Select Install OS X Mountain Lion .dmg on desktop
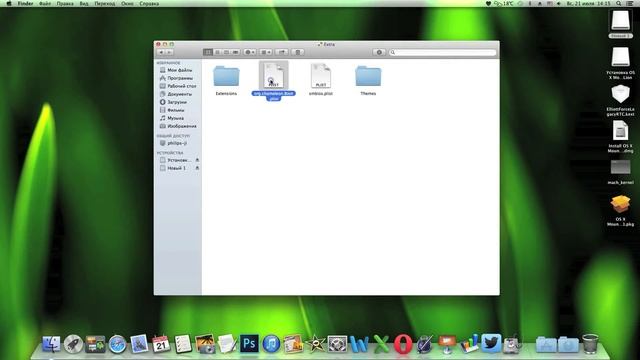 (x=620, y=137)
